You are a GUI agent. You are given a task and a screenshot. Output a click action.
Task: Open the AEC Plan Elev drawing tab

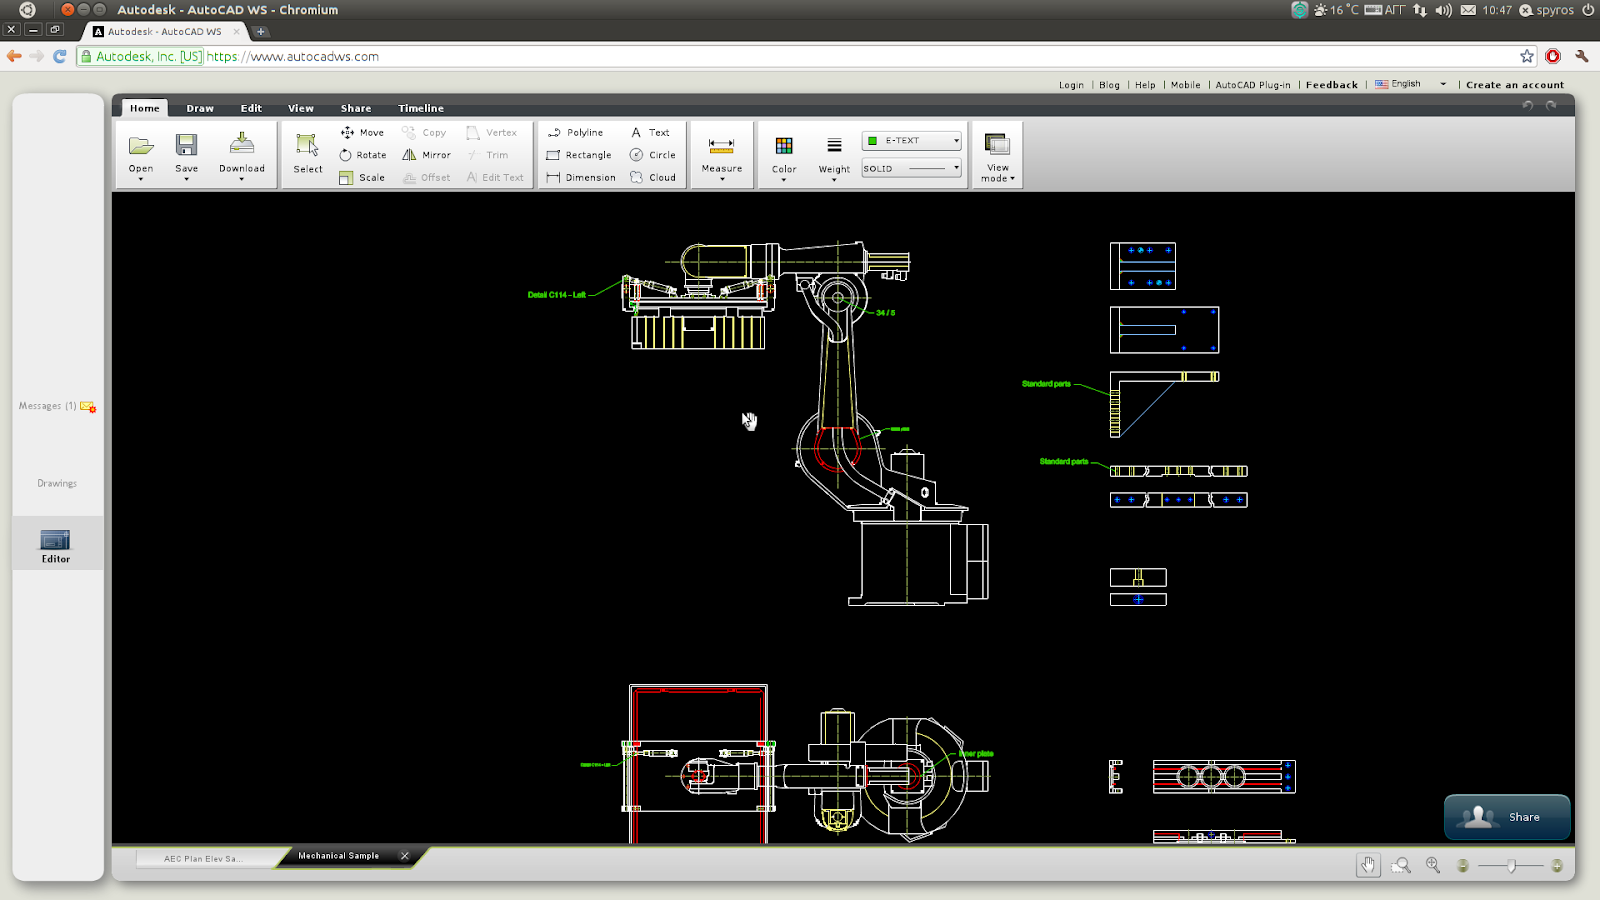point(203,858)
